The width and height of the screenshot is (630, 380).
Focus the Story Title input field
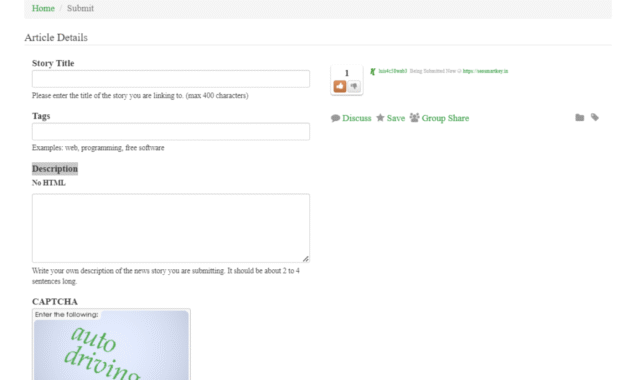pyautogui.click(x=171, y=79)
